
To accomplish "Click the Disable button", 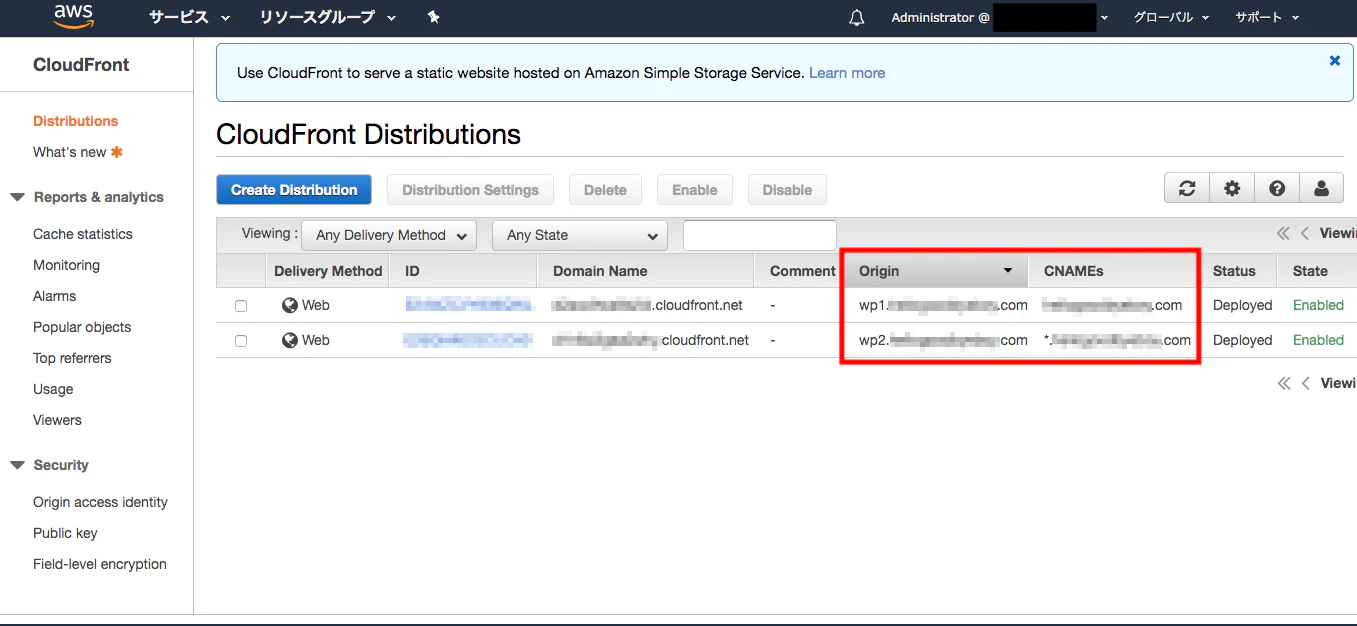I will click(x=787, y=190).
